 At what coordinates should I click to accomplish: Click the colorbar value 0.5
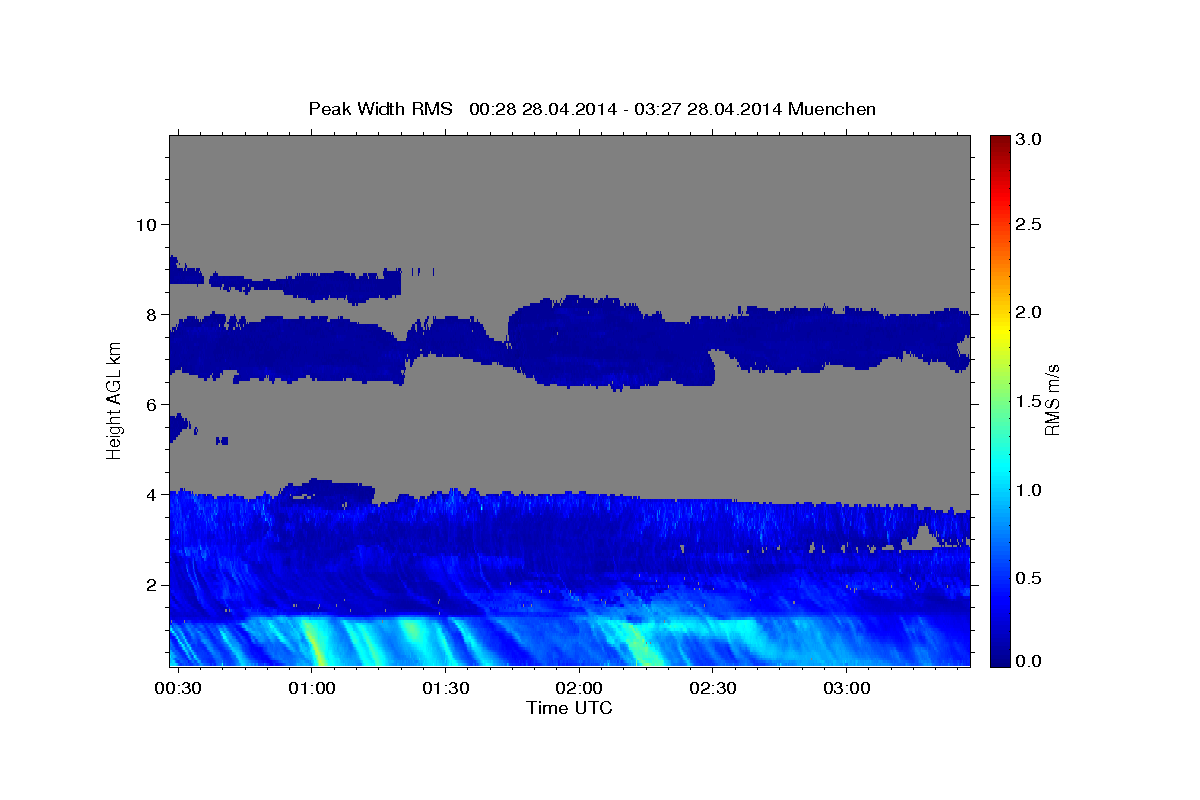1028,578
